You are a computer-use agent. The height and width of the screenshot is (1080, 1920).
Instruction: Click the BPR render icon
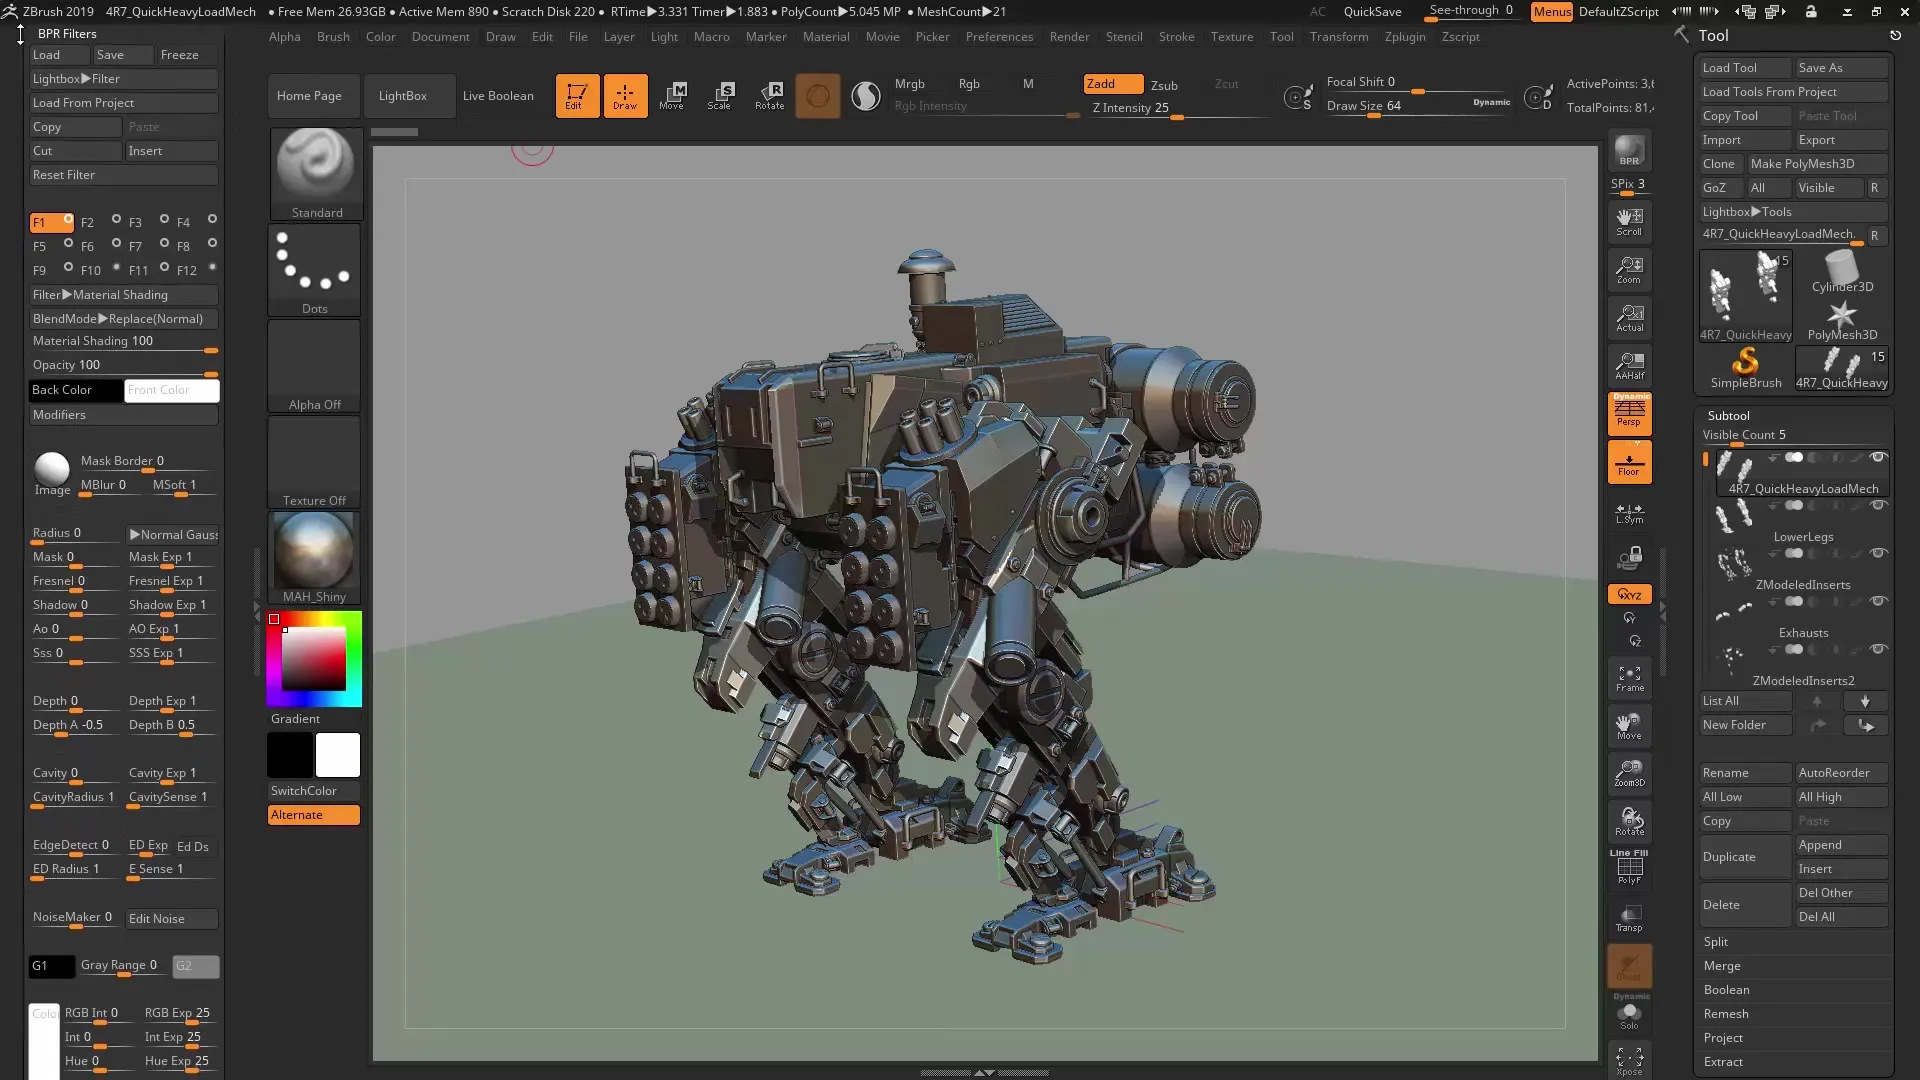coord(1629,150)
